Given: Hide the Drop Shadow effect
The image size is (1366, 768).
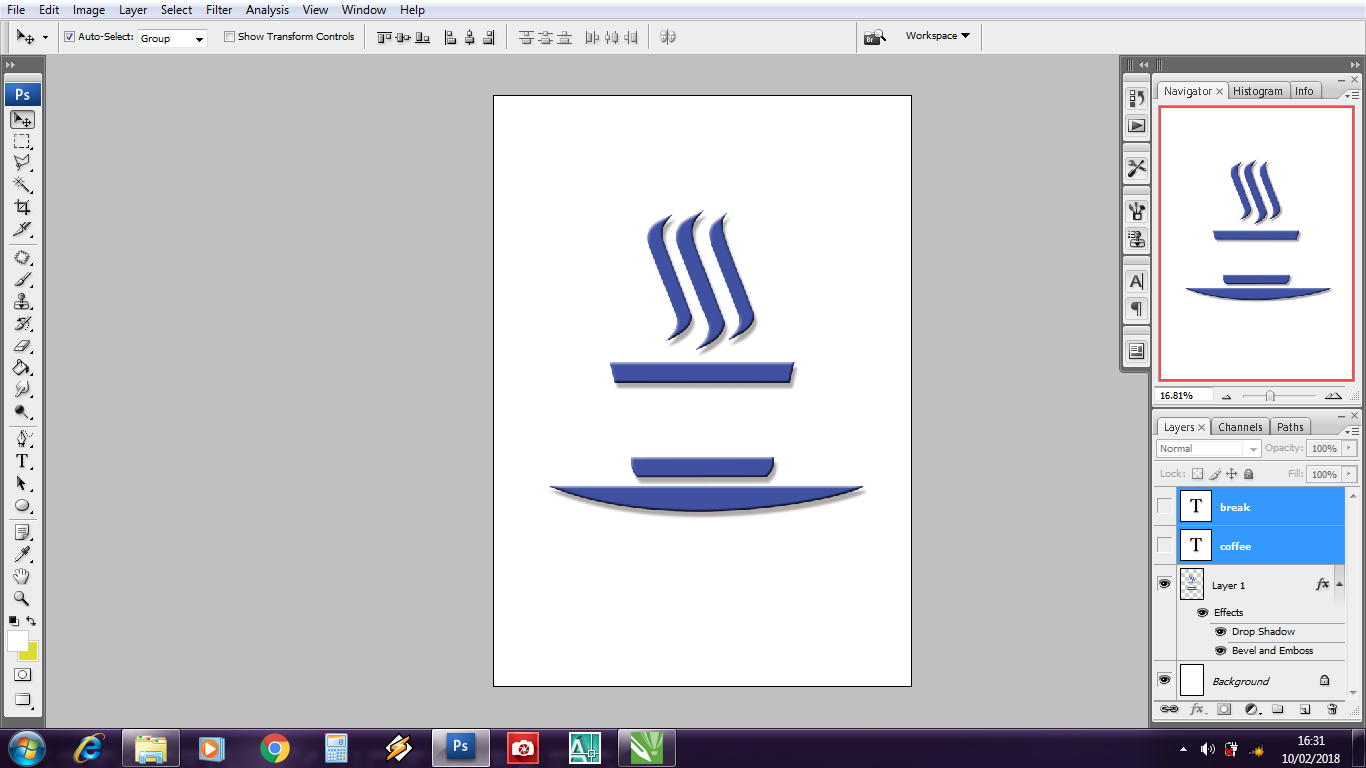Looking at the screenshot, I should tap(1221, 631).
